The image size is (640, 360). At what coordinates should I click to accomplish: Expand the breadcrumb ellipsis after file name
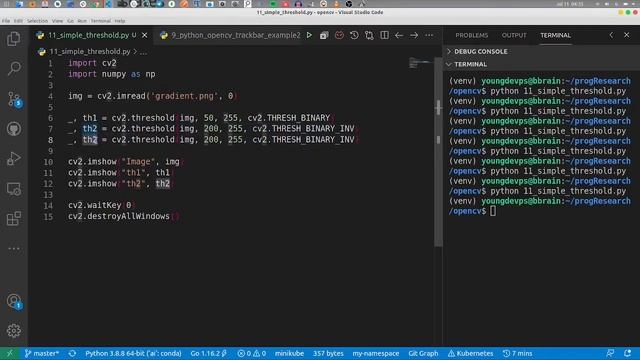143,52
